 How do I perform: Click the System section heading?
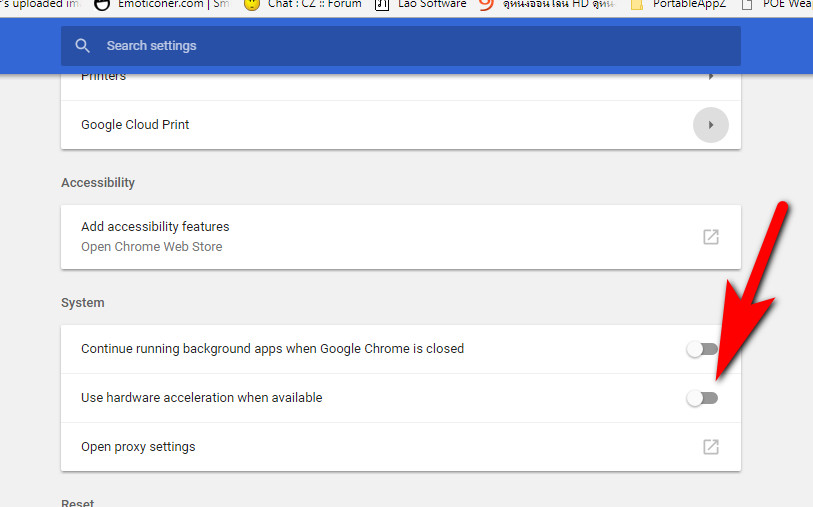point(82,303)
